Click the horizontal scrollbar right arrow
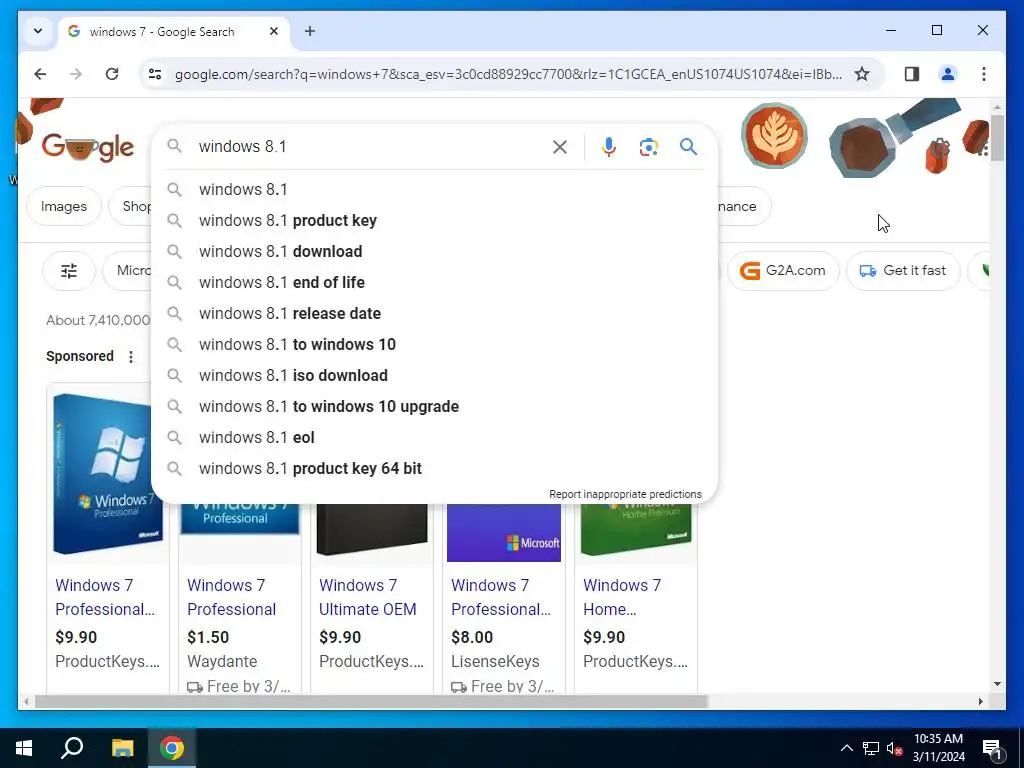1024x768 pixels. coord(980,701)
